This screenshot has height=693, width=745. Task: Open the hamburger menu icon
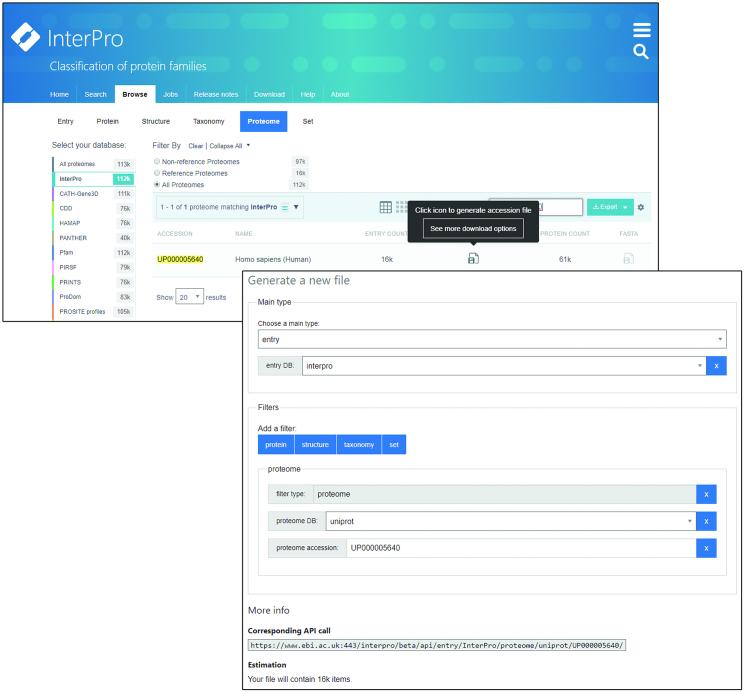click(x=641, y=30)
